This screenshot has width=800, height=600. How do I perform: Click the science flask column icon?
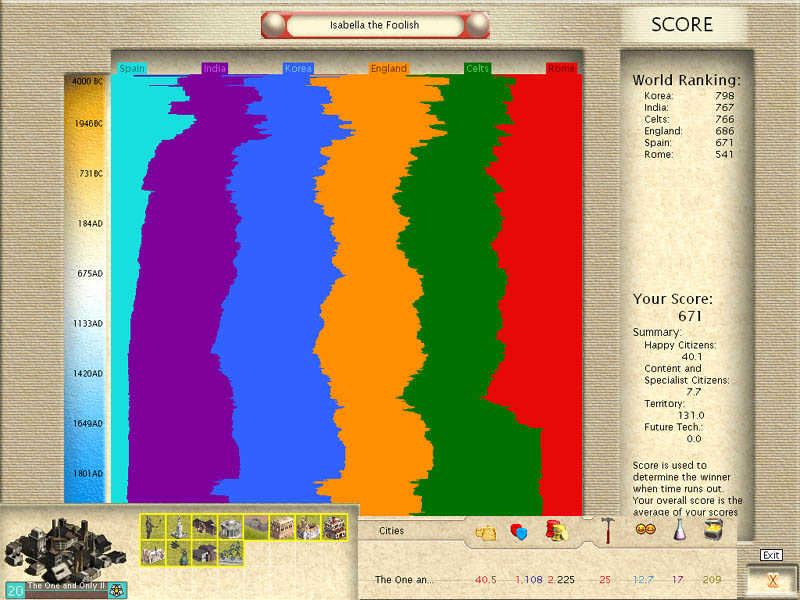(x=679, y=530)
